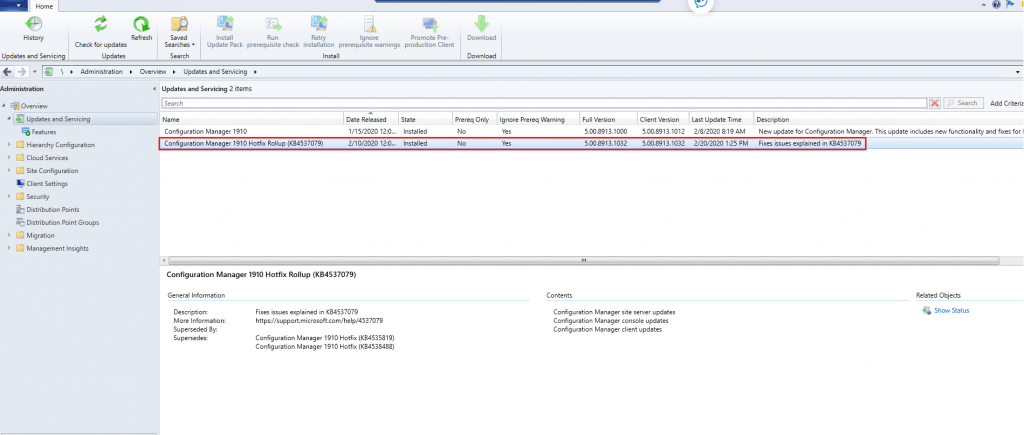This screenshot has height=435, width=1024.
Task: Click Check for updates
Action: click(101, 32)
